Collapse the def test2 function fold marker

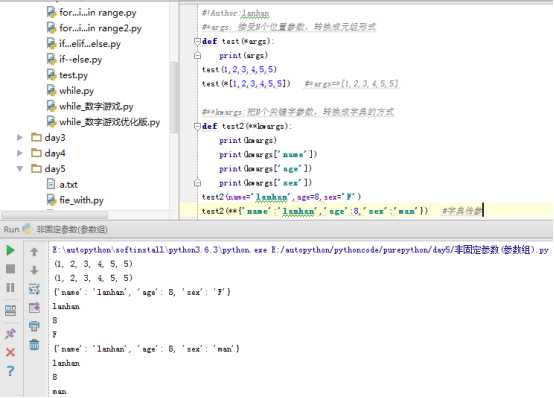point(198,126)
